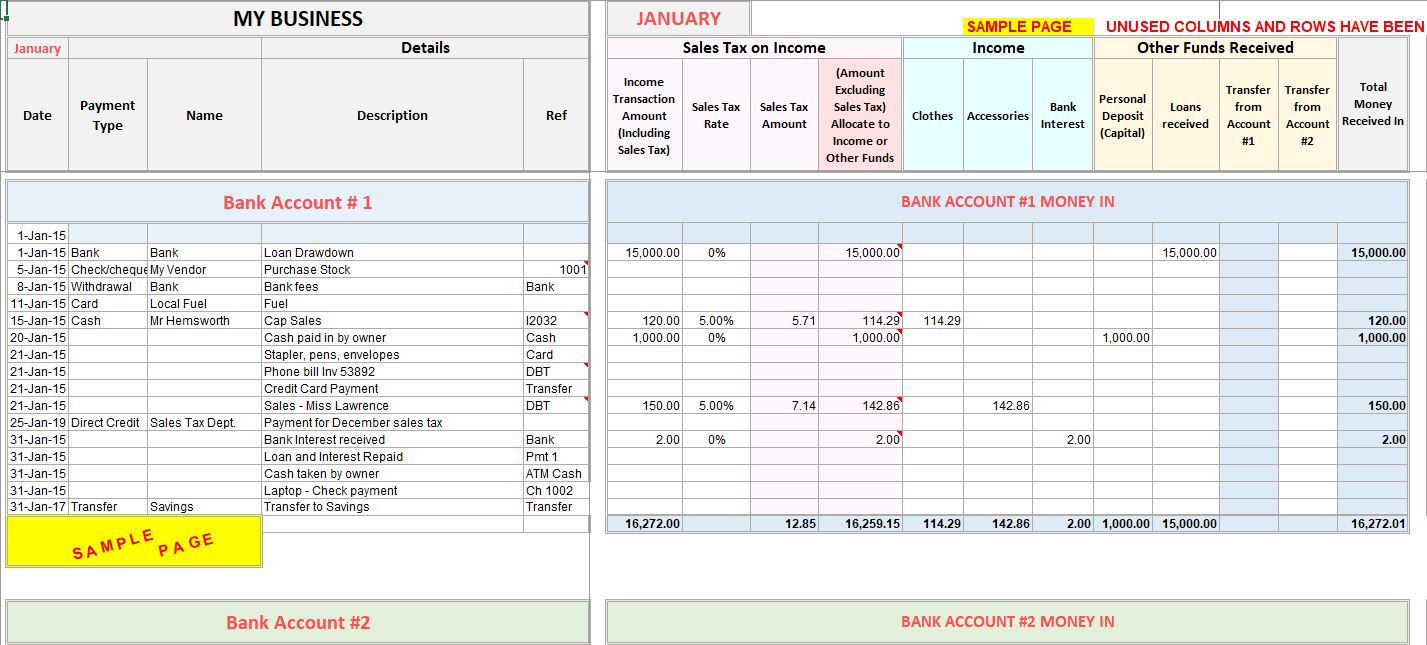
Task: Click the Details header cell
Action: click(x=425, y=48)
